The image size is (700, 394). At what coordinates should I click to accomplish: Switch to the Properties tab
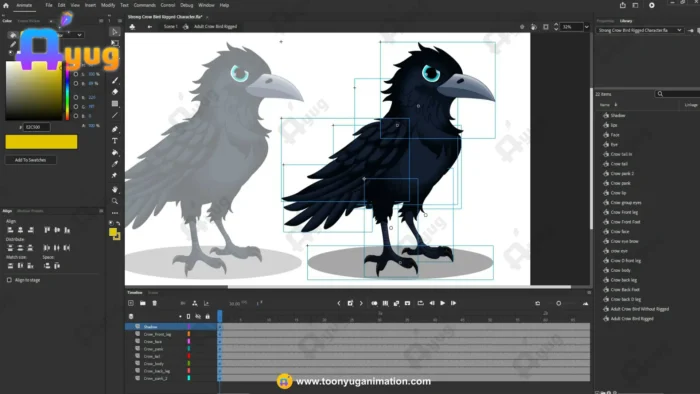click(605, 21)
